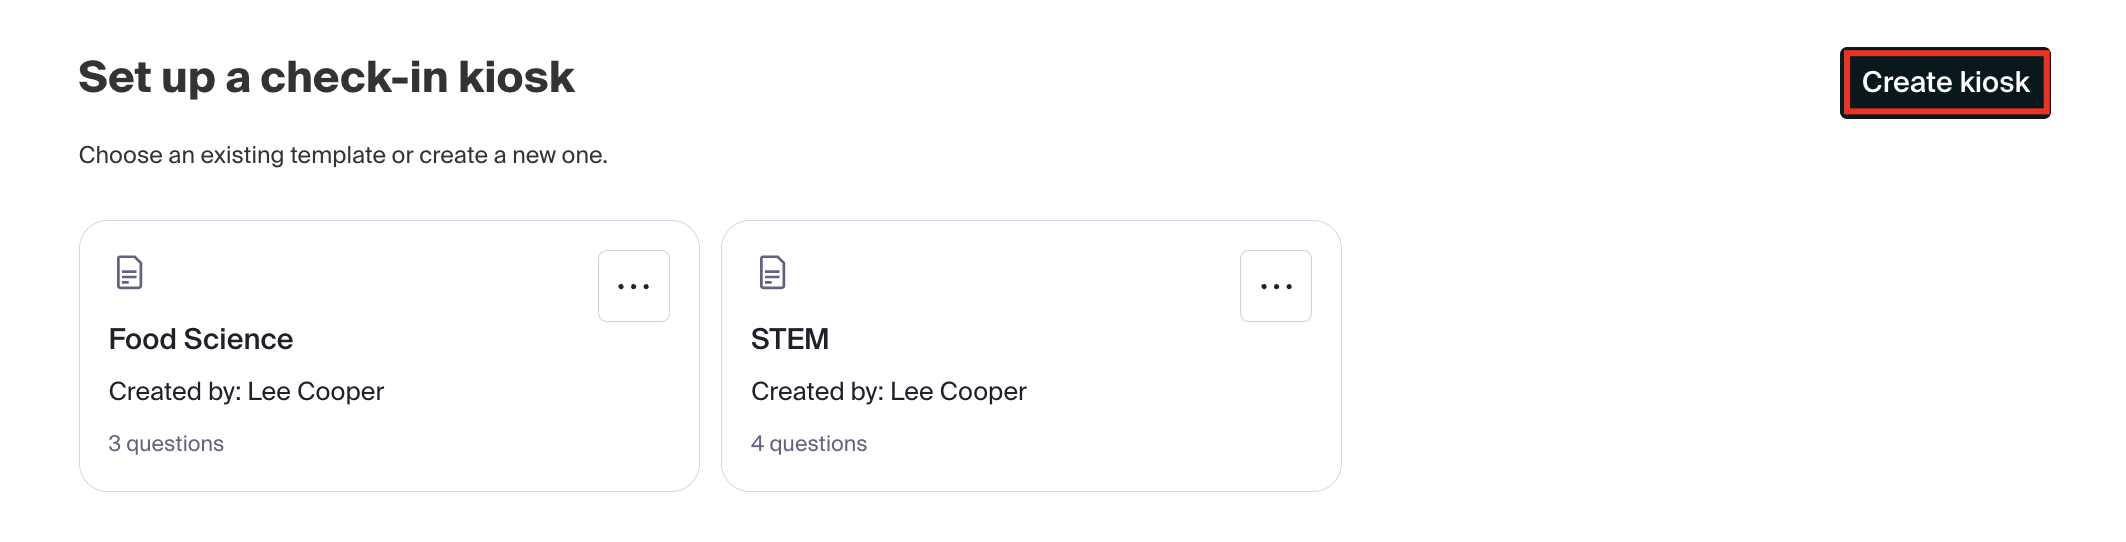Choose the Food Science template card
The width and height of the screenshot is (2126, 542).
(389, 356)
